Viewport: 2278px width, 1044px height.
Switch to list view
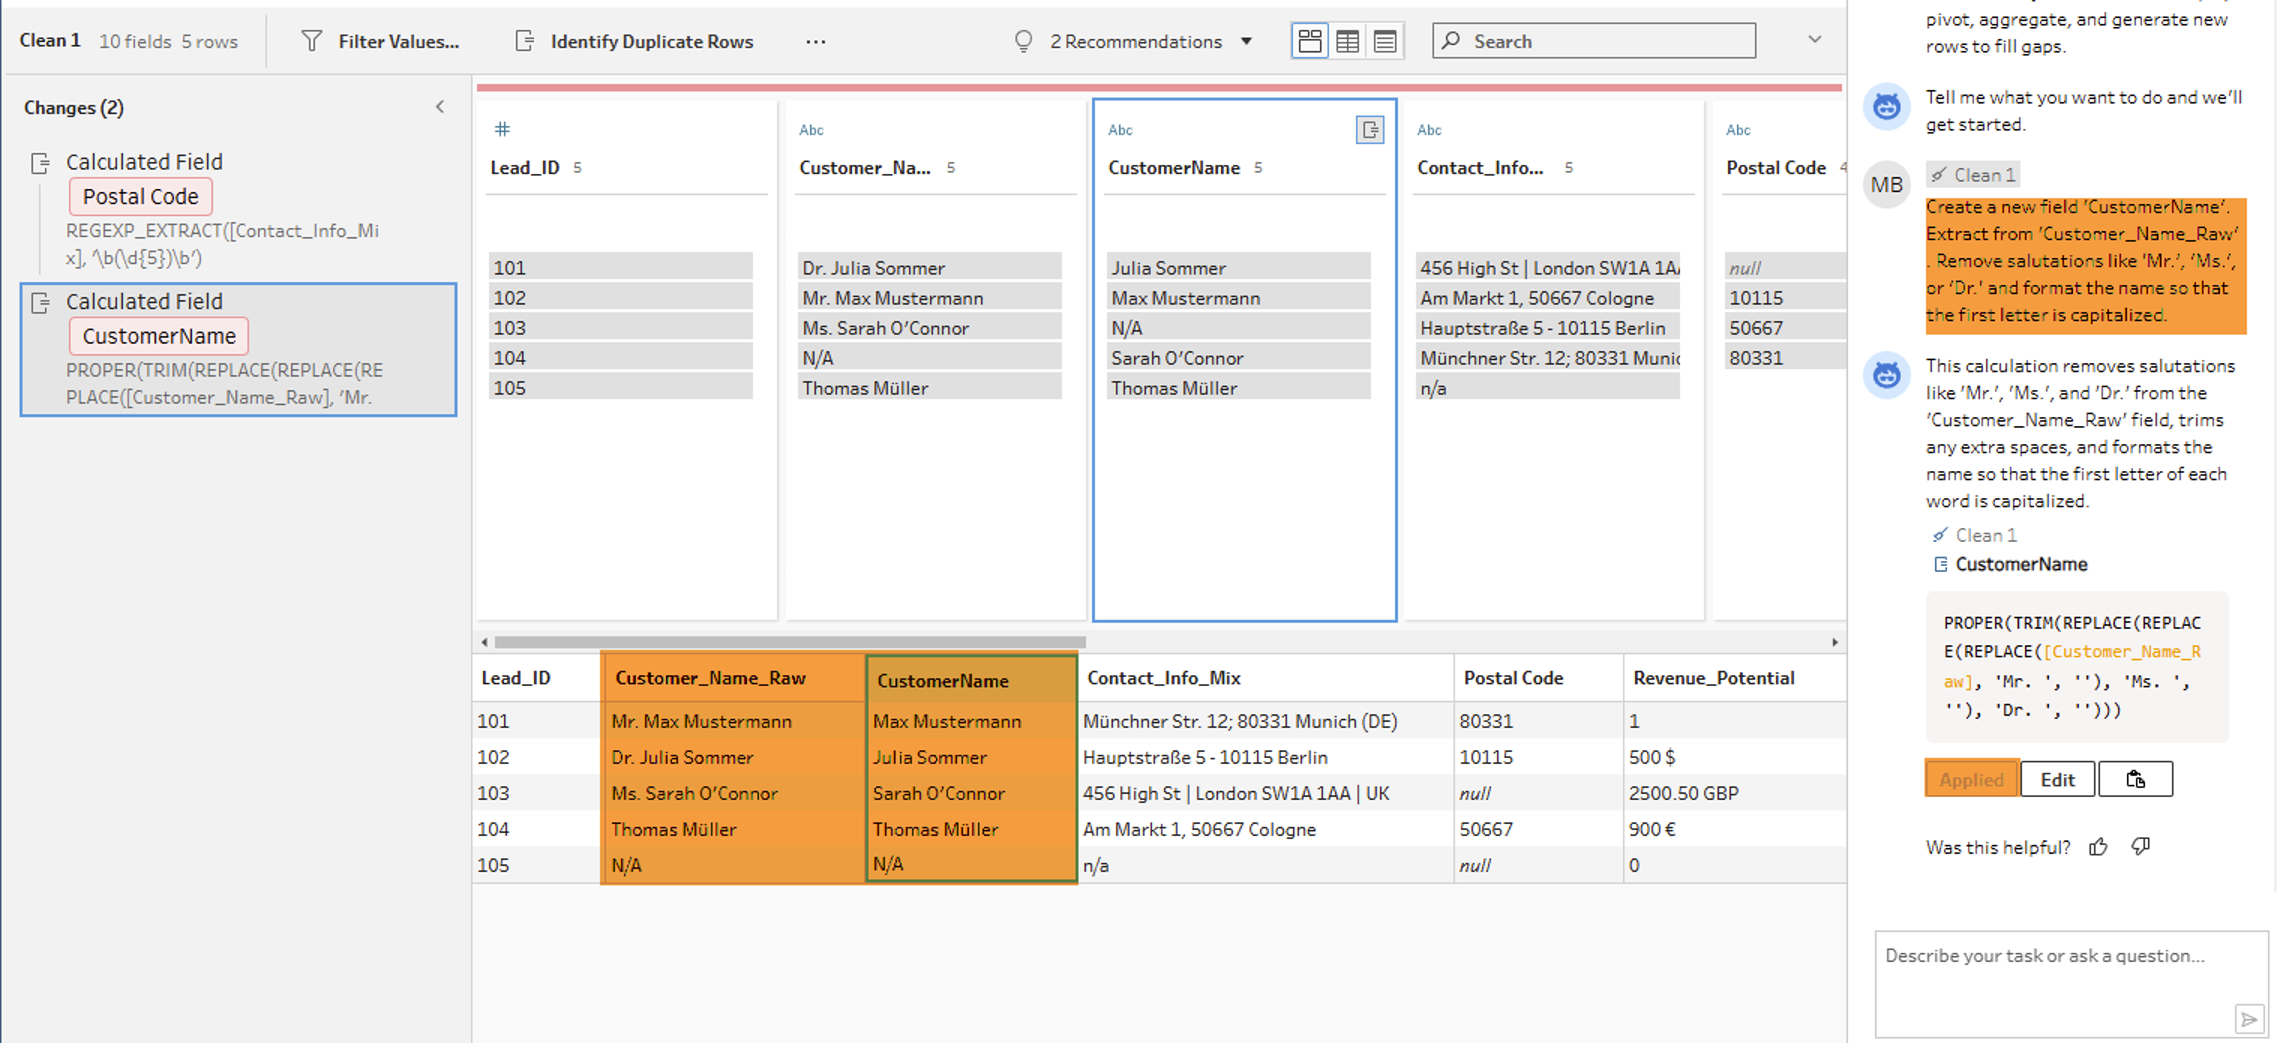(1385, 41)
